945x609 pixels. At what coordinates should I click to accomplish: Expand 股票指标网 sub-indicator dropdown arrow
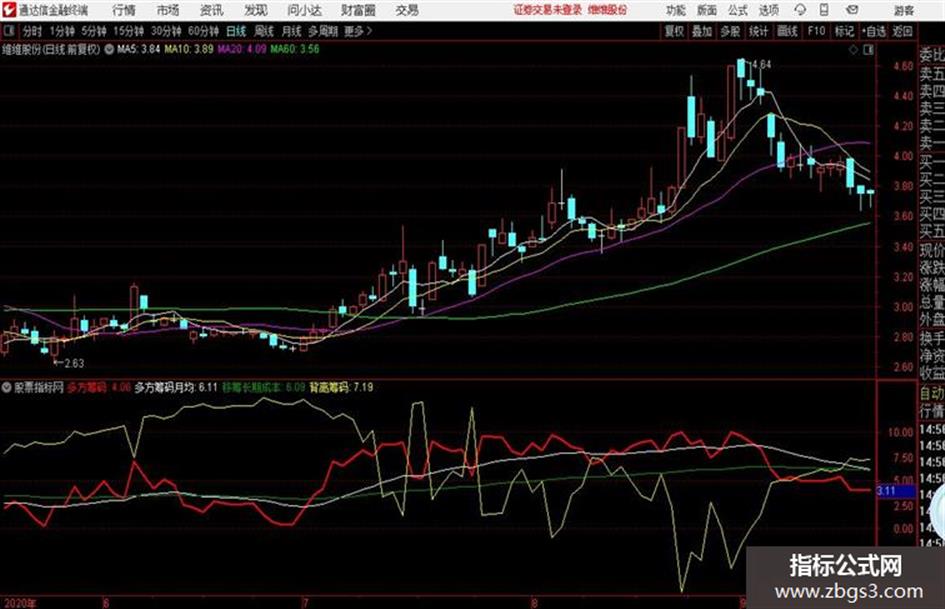(7, 387)
